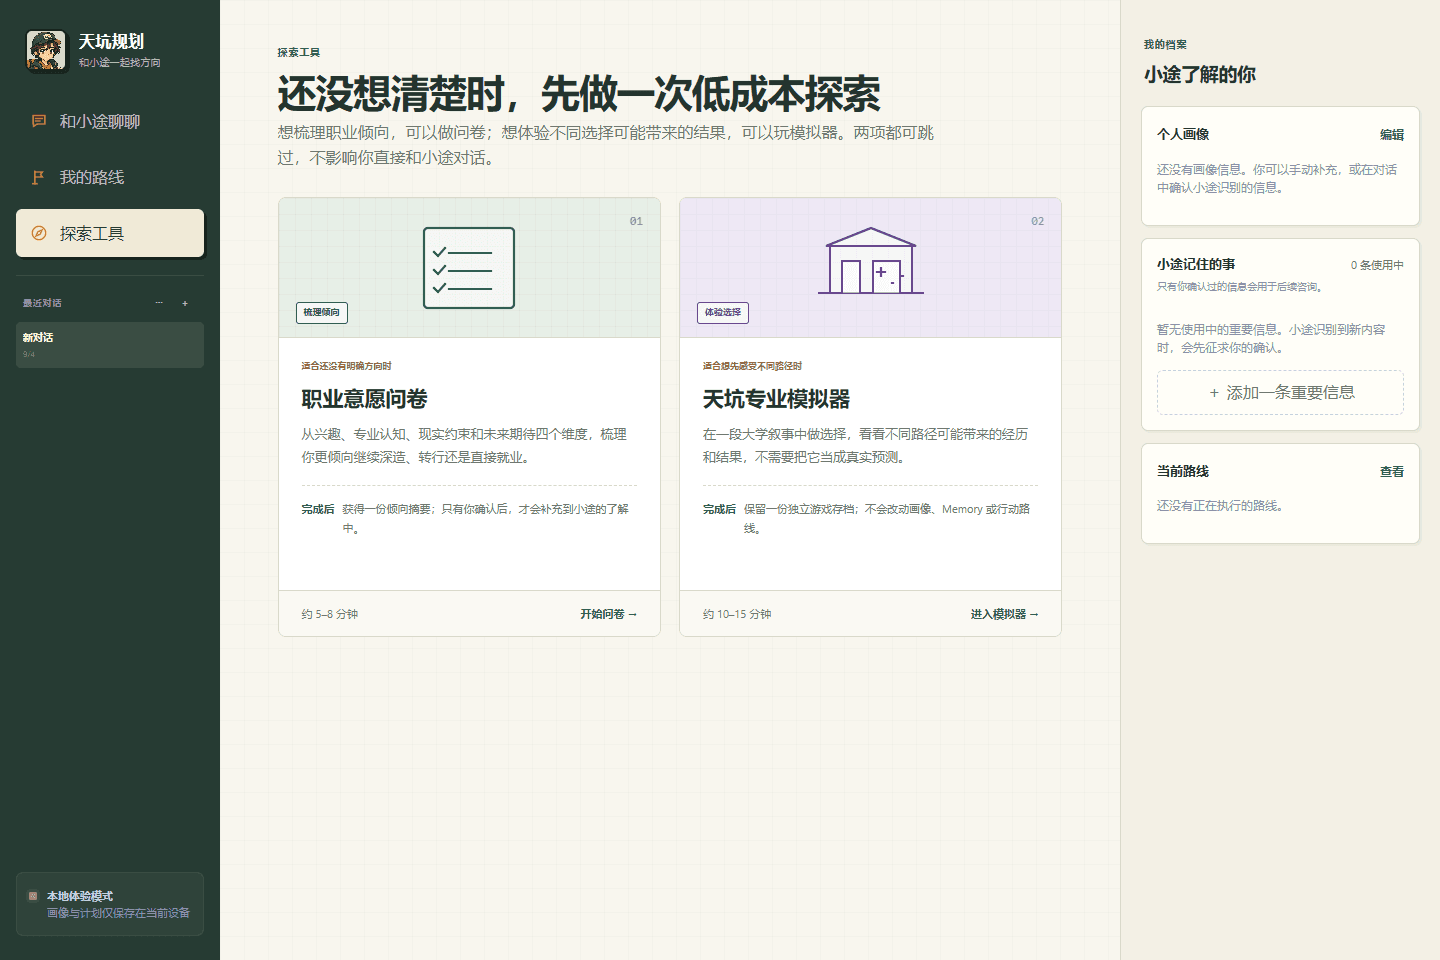
Task: Click the 约 5–8 分钟 duration text
Action: tap(330, 614)
